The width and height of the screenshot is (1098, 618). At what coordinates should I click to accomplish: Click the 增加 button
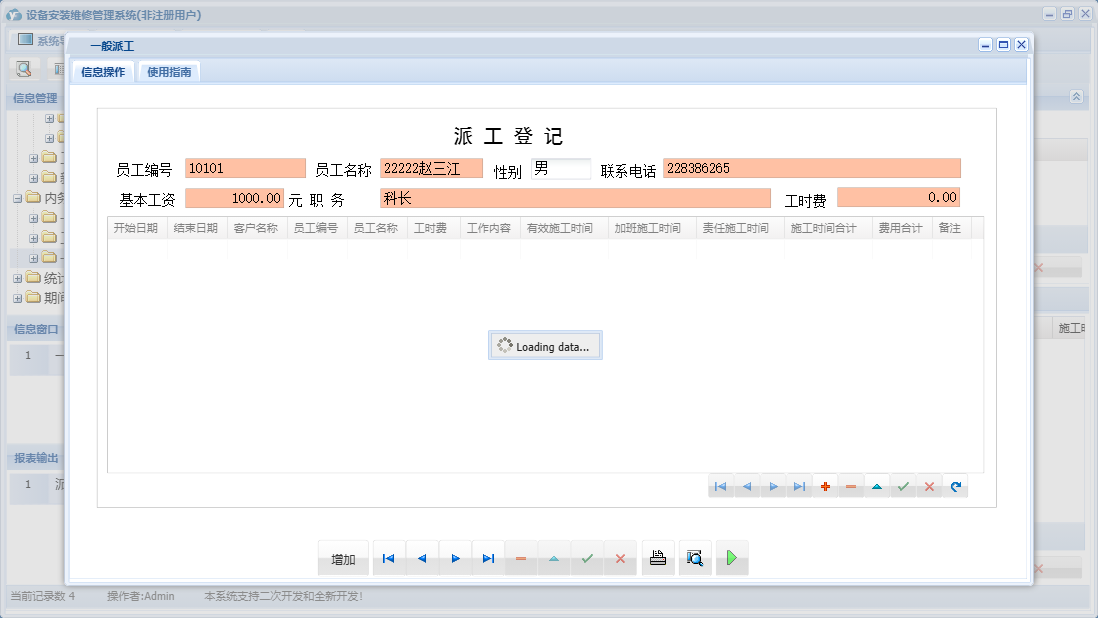tap(342, 558)
